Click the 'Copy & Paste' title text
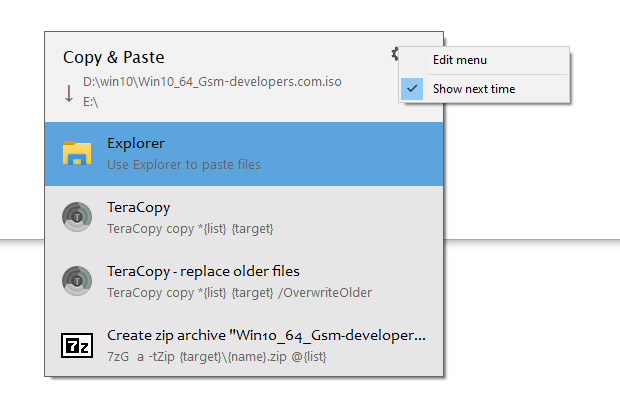This screenshot has height=398, width=620. [113, 57]
